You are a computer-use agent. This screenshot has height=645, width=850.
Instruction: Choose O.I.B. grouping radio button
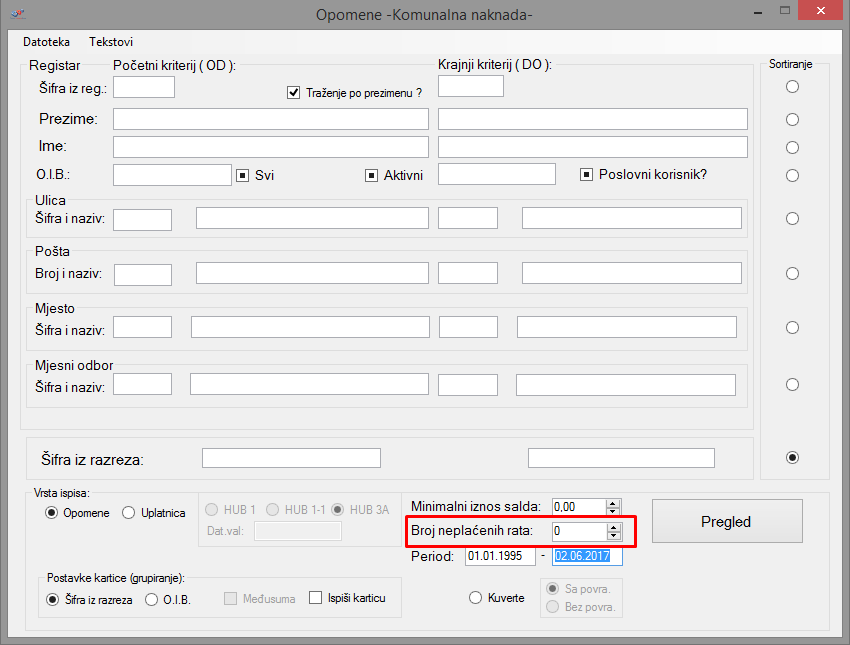[152, 600]
